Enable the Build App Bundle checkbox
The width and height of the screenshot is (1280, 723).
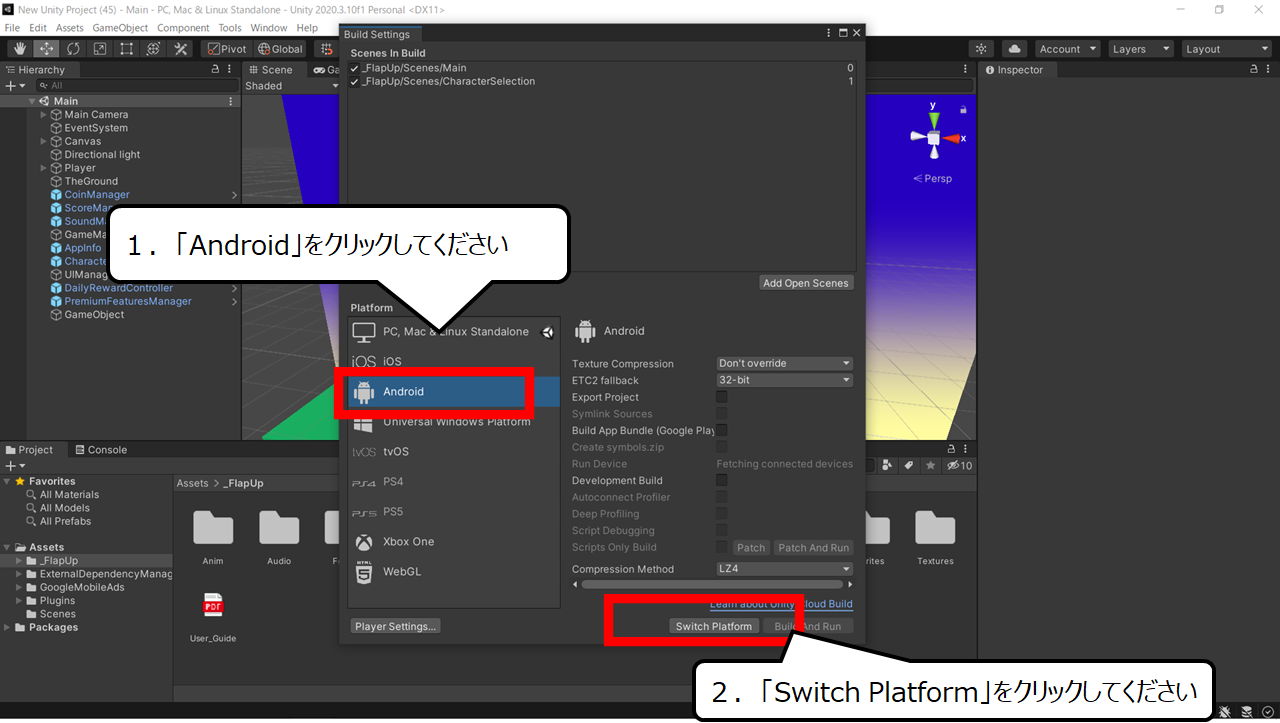point(722,430)
